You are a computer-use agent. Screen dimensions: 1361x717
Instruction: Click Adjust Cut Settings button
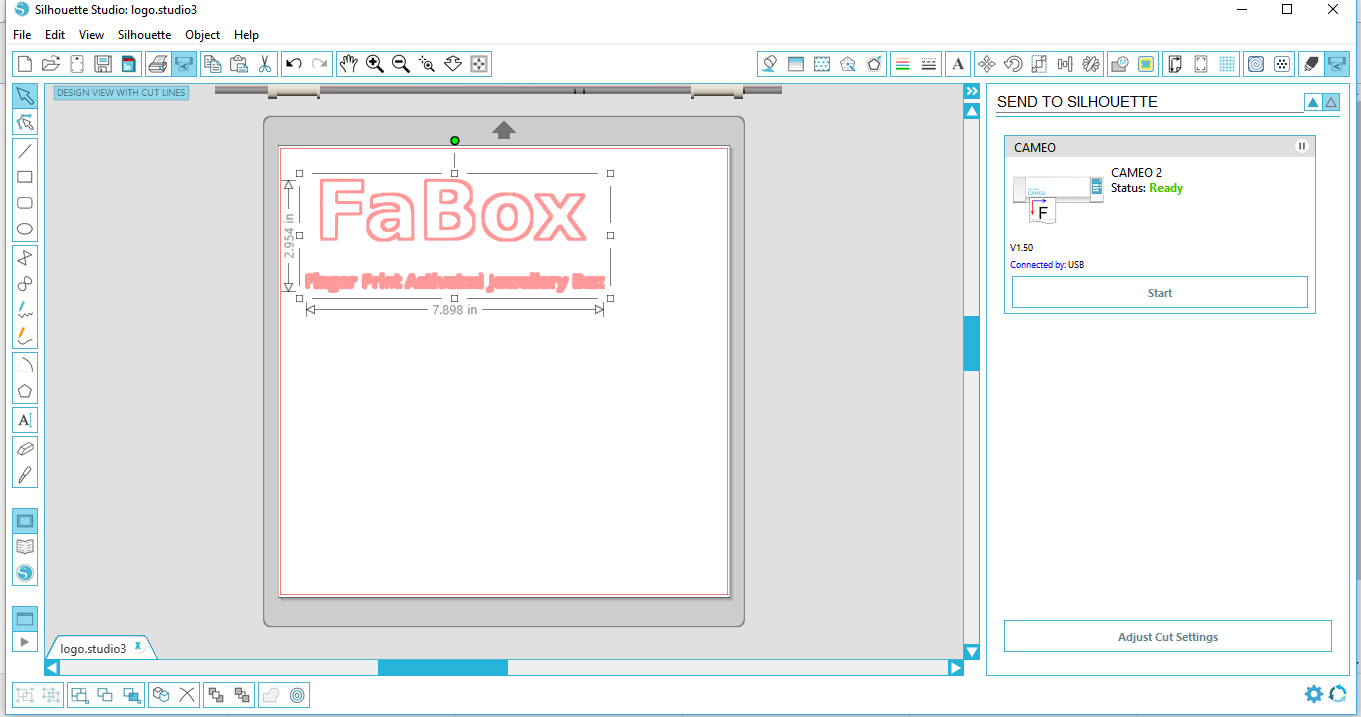[1168, 637]
